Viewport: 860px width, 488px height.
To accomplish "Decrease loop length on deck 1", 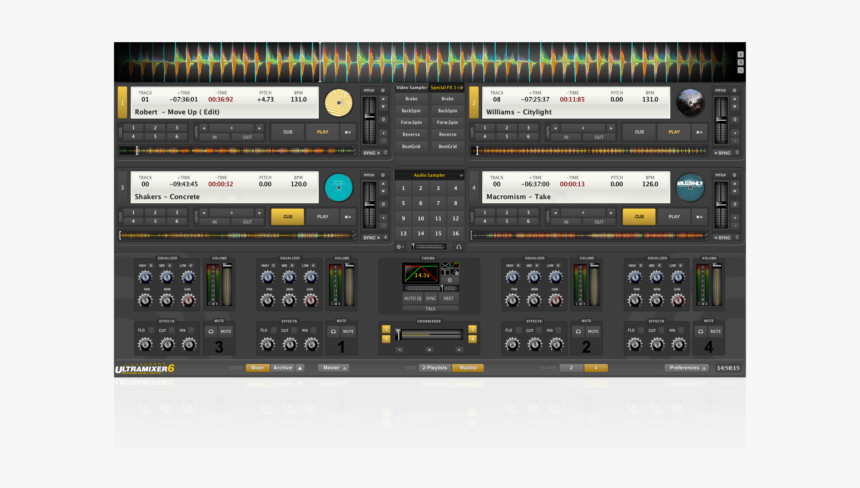I will [x=204, y=128].
